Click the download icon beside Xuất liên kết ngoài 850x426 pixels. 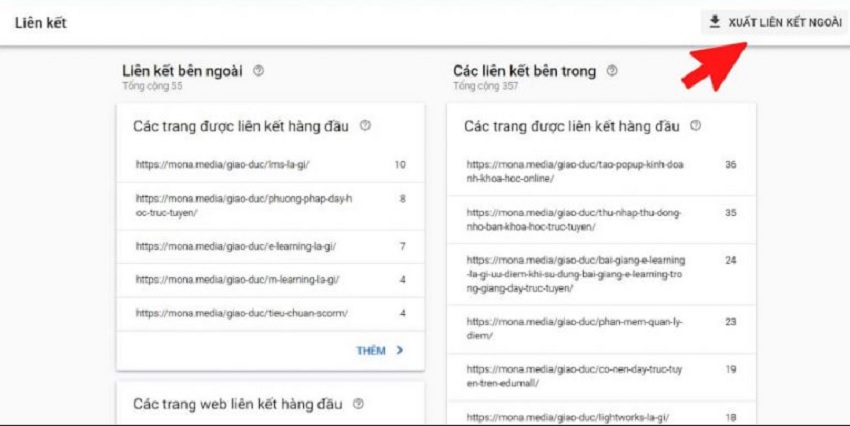(715, 22)
